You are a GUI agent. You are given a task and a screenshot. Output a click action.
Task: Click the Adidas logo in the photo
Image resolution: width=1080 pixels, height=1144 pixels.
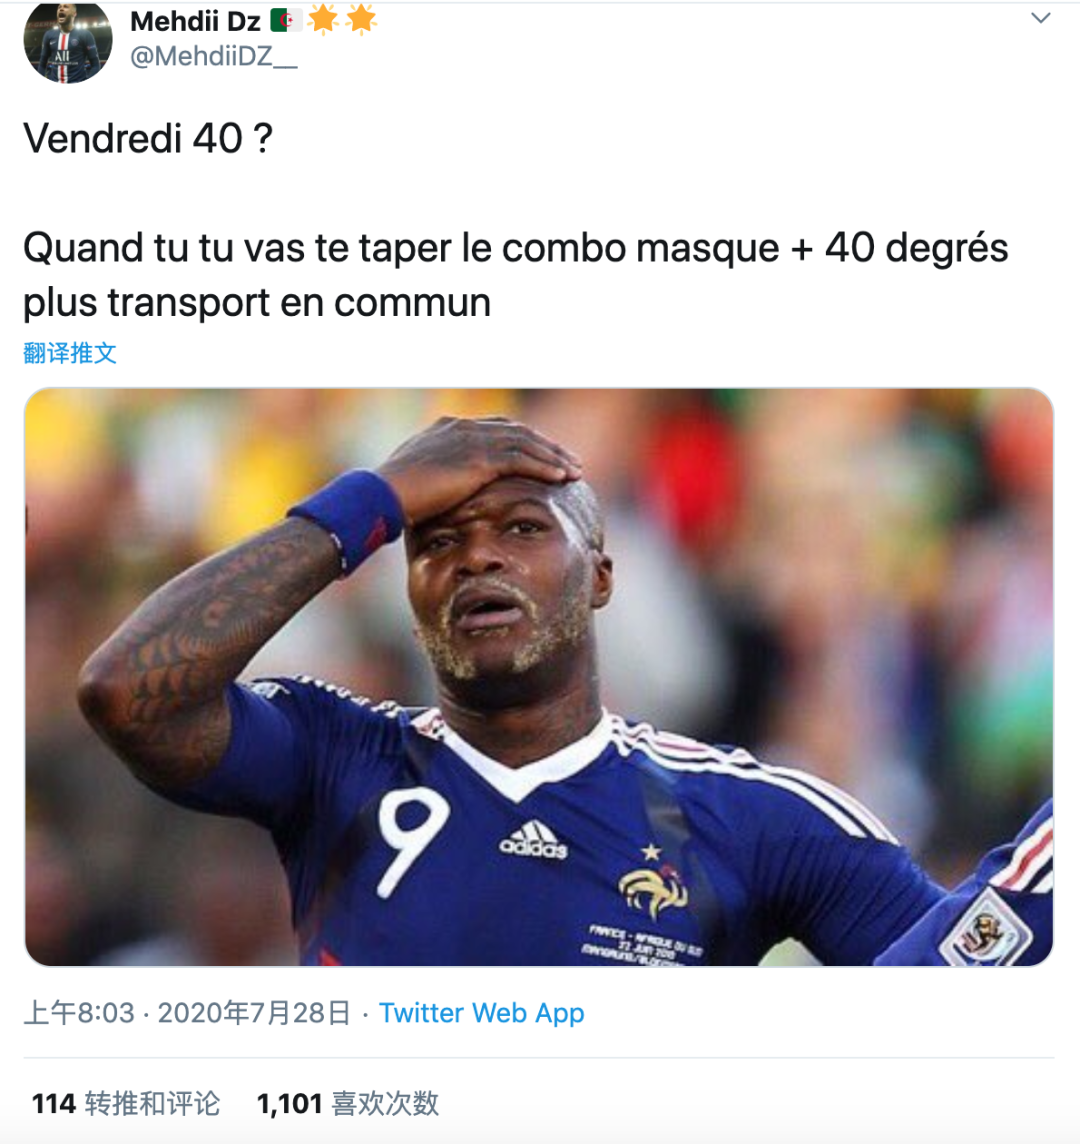533,840
